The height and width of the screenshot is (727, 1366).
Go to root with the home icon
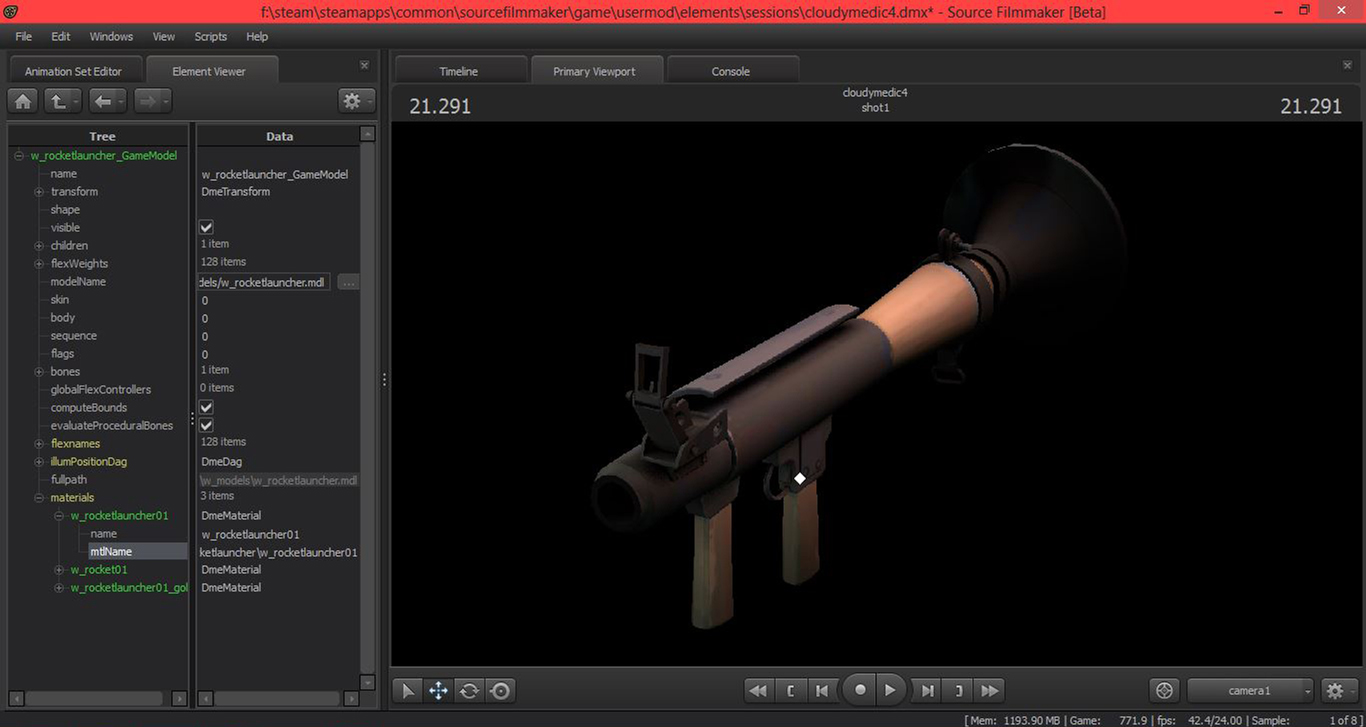pos(23,101)
